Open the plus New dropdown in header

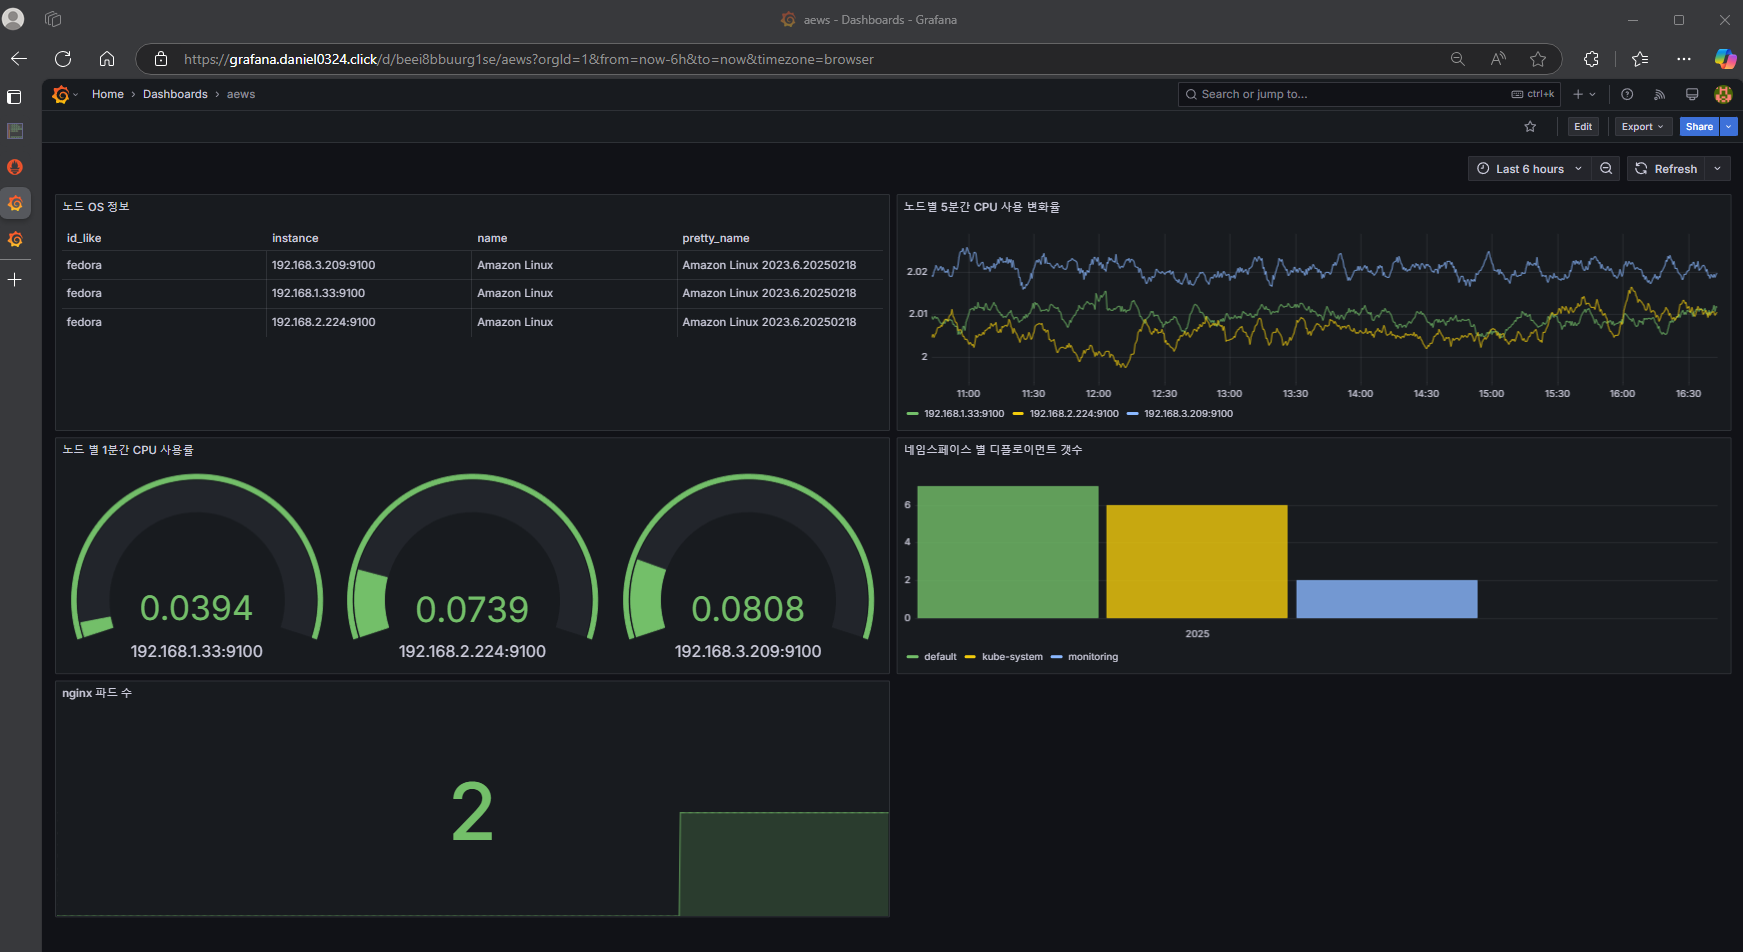point(1584,94)
